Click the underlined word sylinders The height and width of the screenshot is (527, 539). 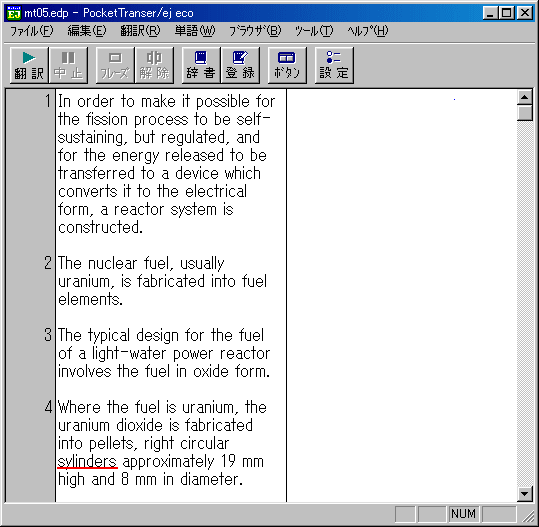click(87, 461)
